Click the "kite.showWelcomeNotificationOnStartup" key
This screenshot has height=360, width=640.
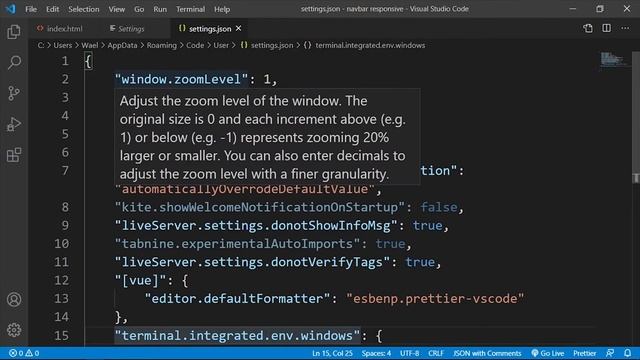[x=260, y=207]
